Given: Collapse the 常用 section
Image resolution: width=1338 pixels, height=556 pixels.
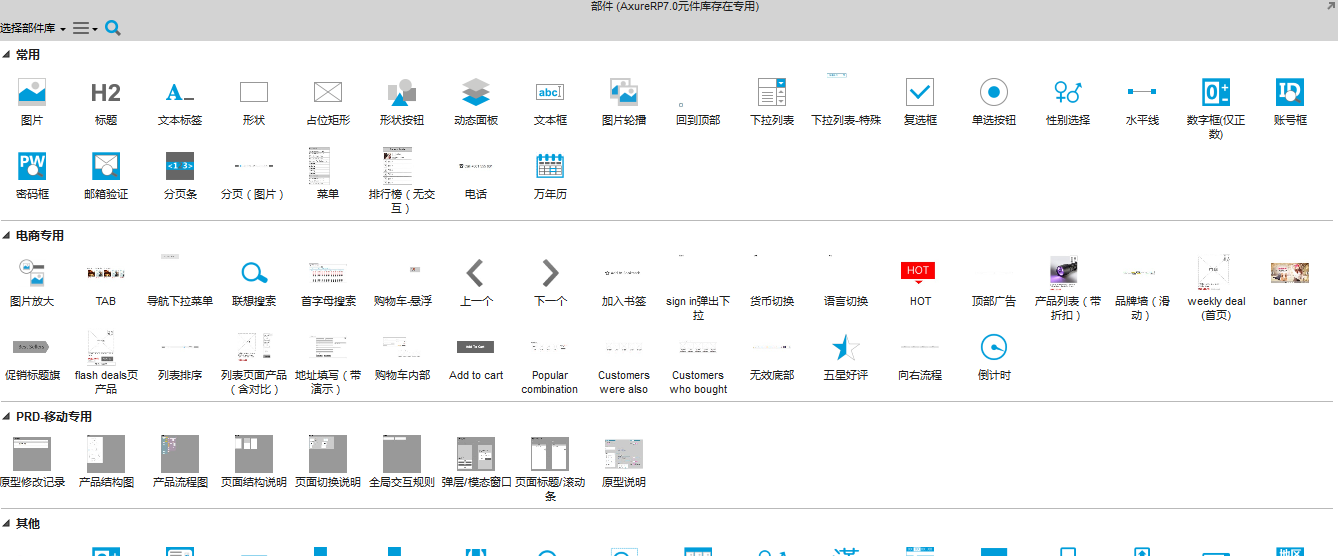Looking at the screenshot, I should 7,55.
